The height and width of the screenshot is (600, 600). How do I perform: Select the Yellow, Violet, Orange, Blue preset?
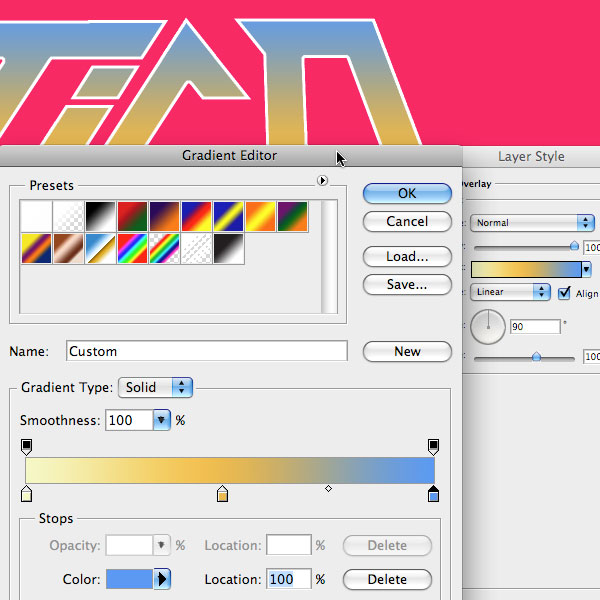[36, 249]
